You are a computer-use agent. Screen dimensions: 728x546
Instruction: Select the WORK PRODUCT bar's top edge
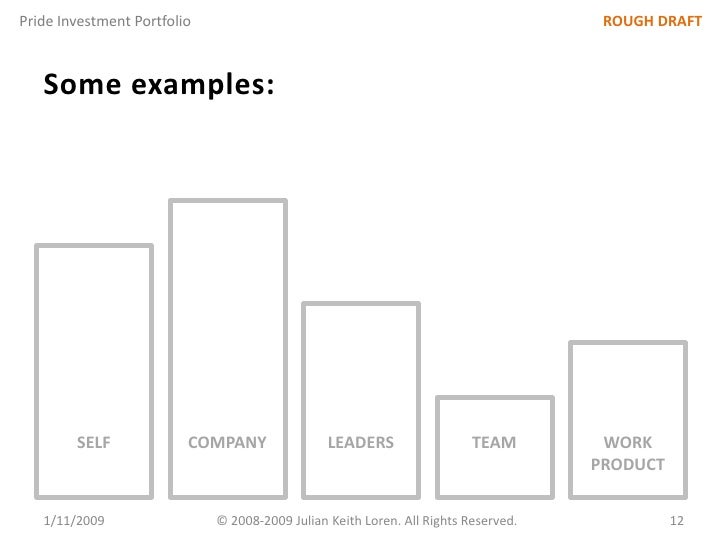coord(627,343)
